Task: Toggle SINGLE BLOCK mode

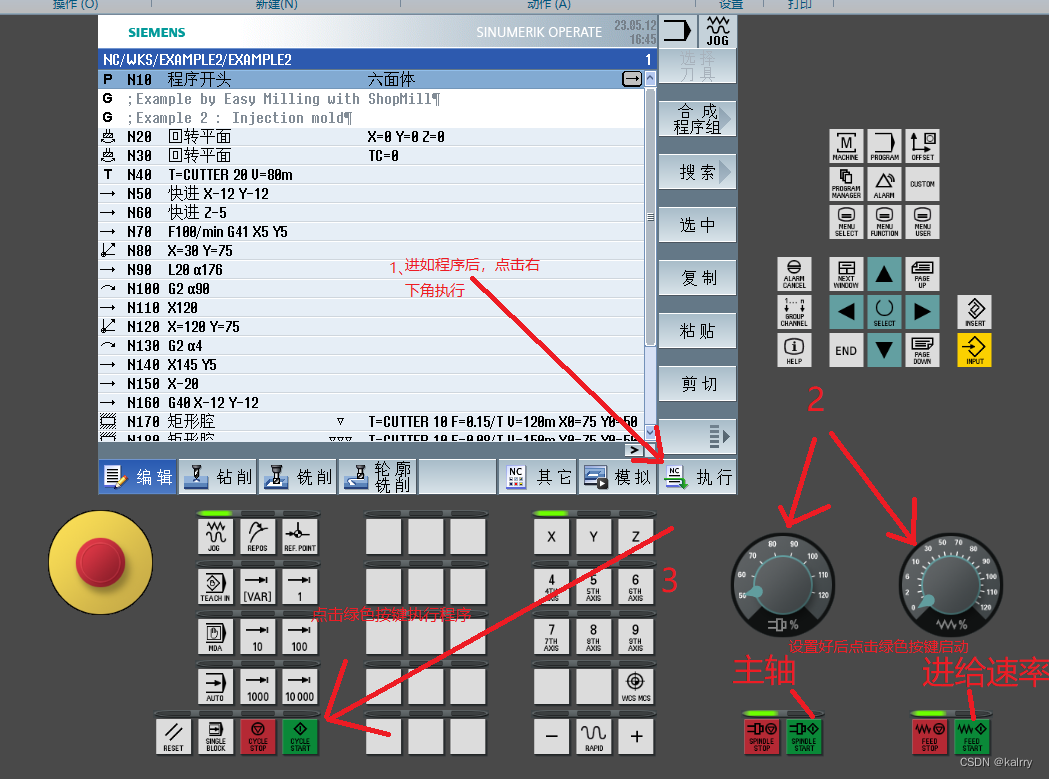Action: [215, 737]
